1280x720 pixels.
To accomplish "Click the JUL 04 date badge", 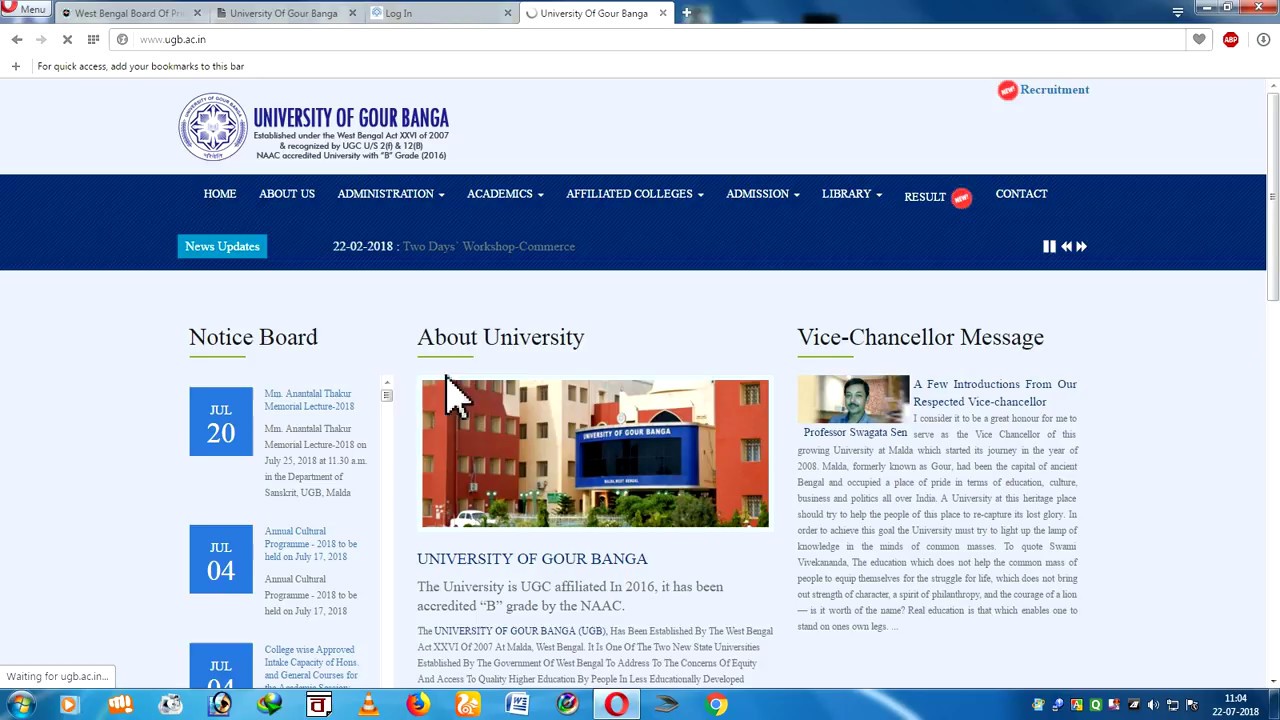I will point(221,559).
